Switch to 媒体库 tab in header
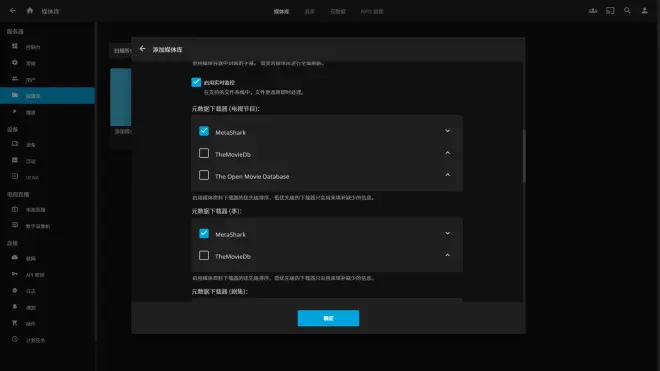This screenshot has width=660, height=371. click(x=281, y=11)
